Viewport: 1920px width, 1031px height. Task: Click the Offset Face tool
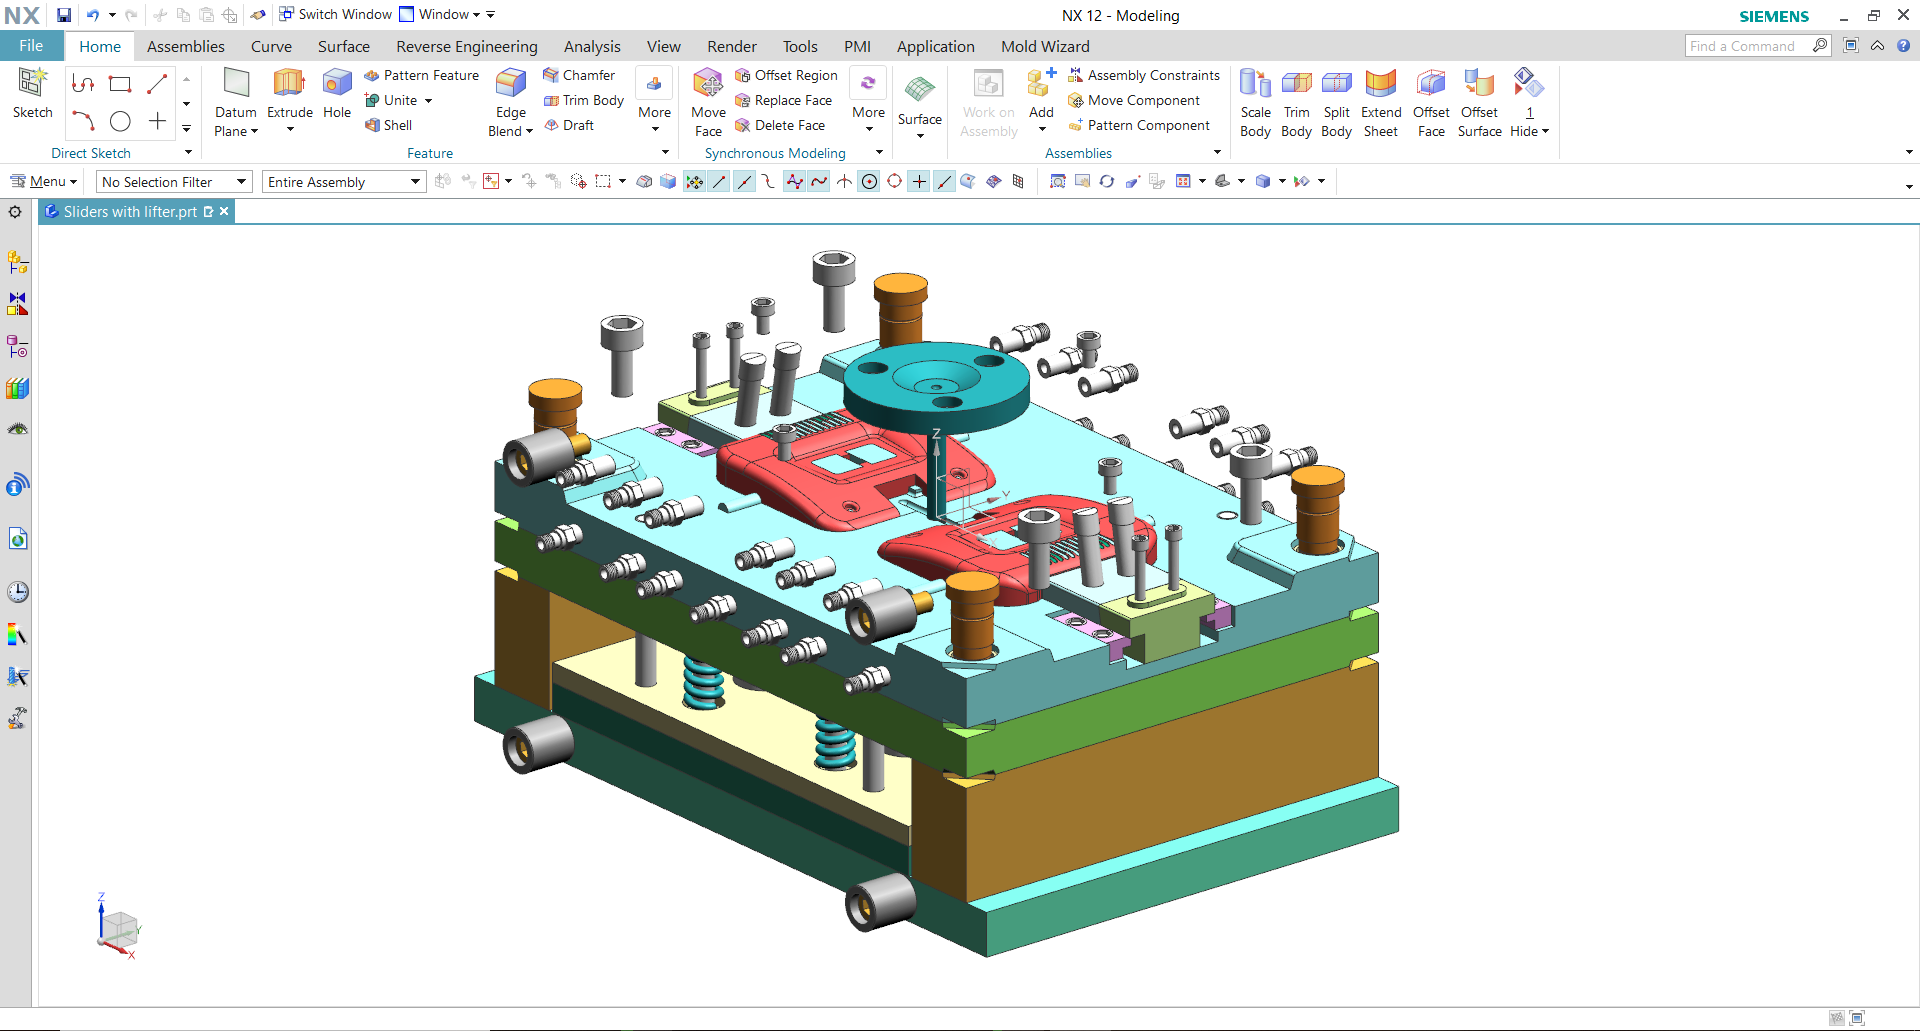point(1431,102)
